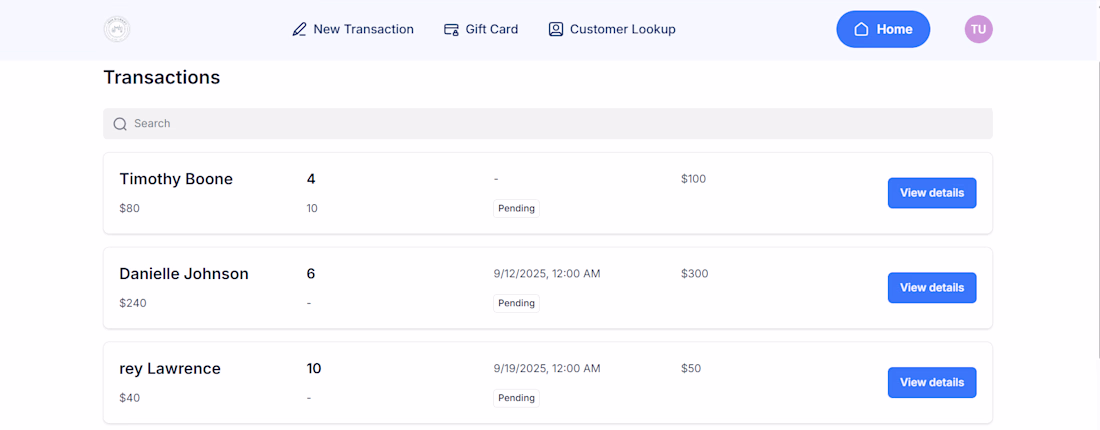Screen dimensions: 1100x430
Task: Click the store logo icon
Action: tap(117, 29)
